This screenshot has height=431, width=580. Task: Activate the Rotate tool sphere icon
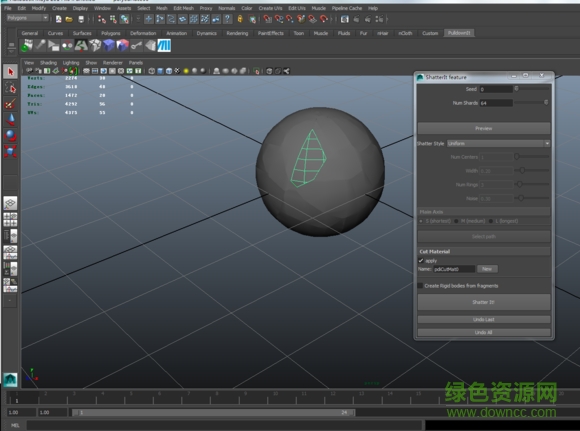pyautogui.click(x=10, y=135)
